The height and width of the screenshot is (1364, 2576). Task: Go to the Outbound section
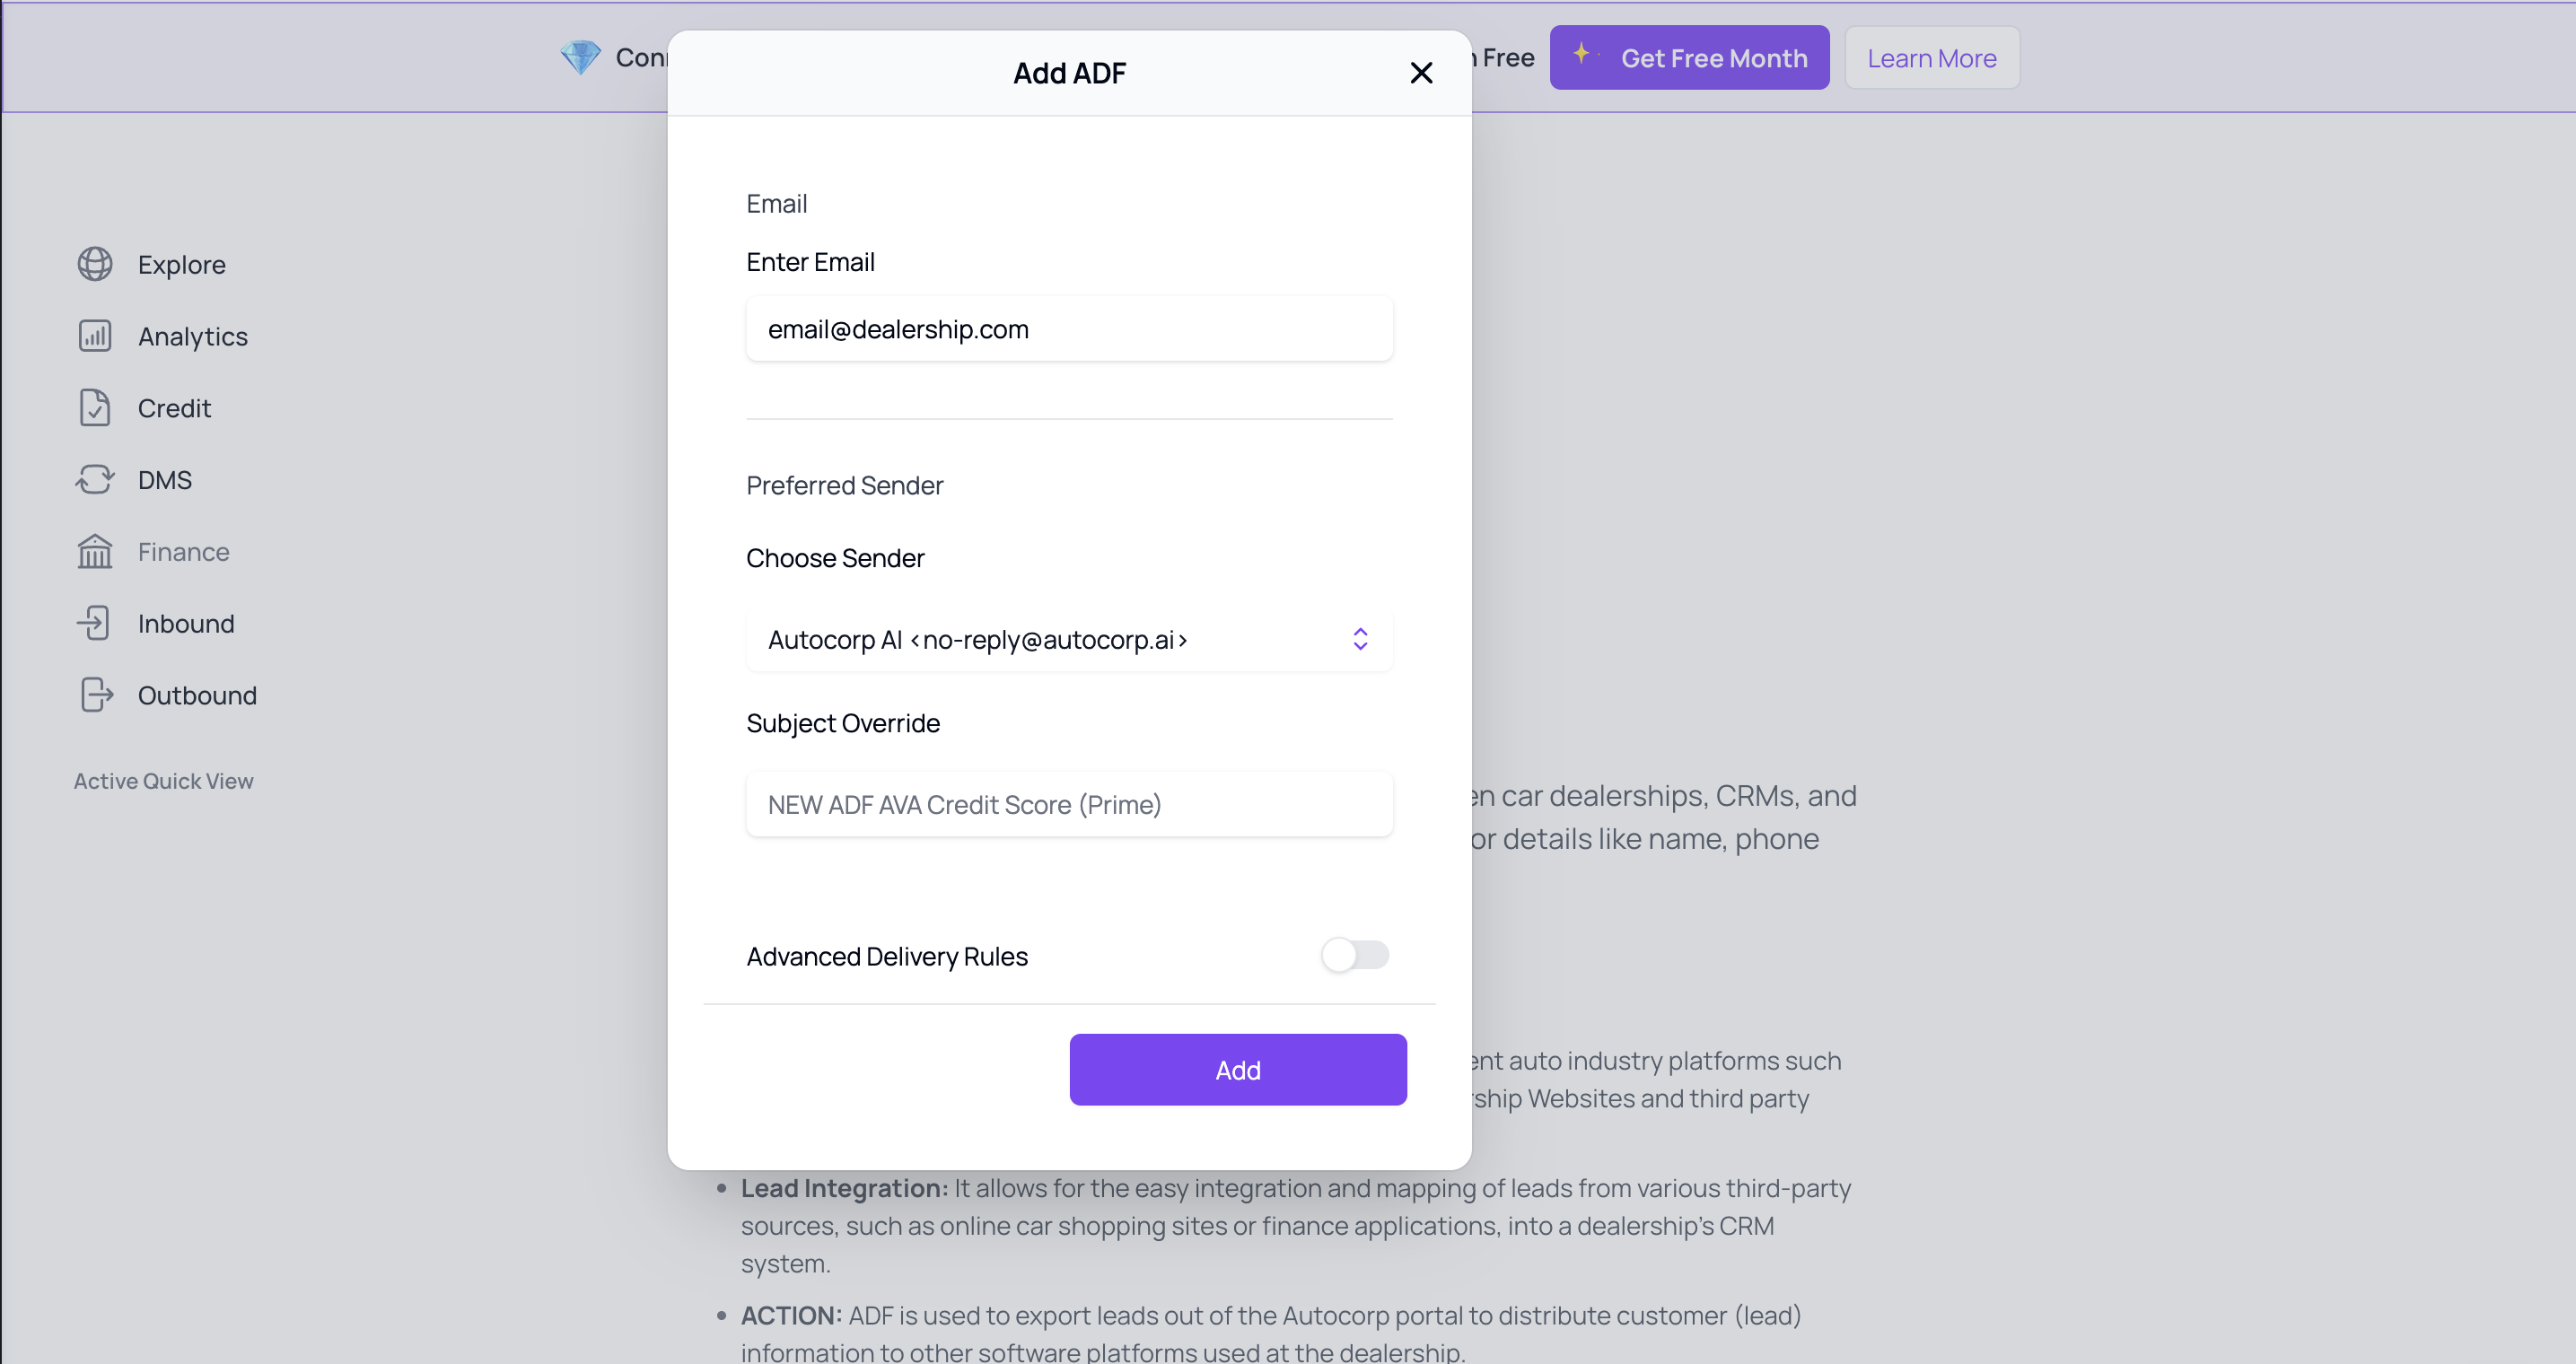[197, 695]
